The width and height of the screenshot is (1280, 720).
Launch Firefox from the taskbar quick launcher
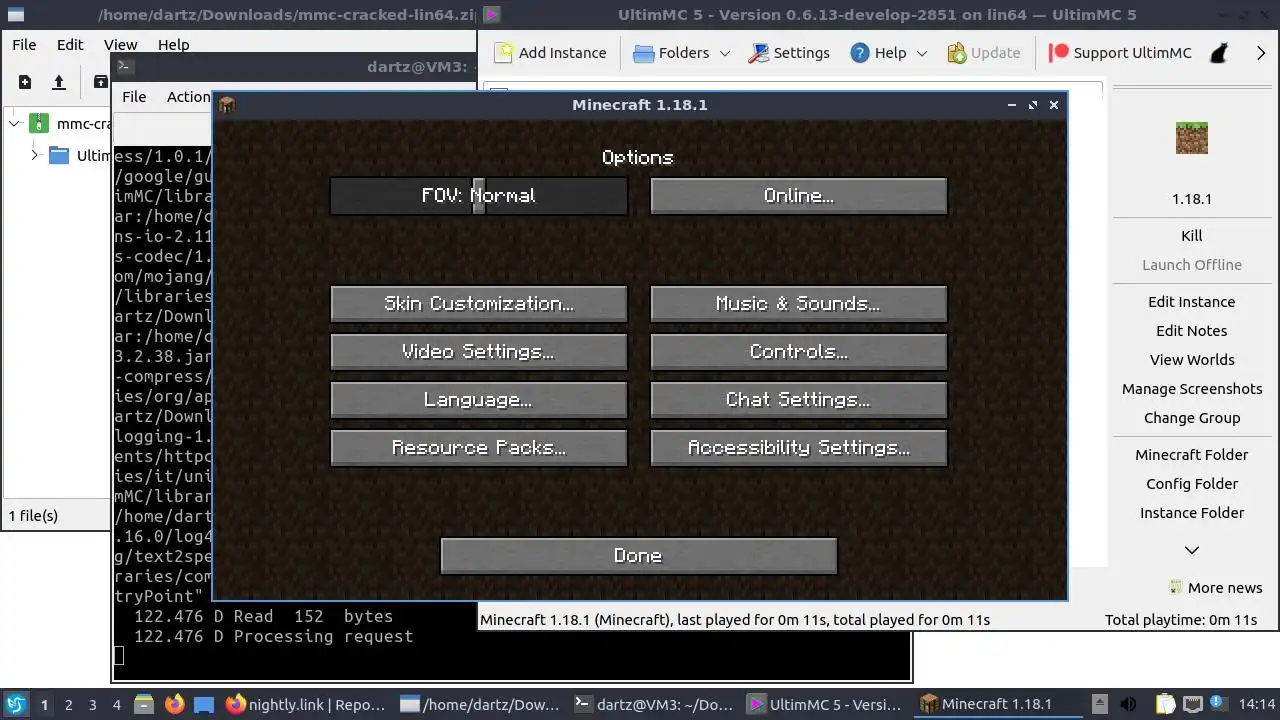[175, 704]
